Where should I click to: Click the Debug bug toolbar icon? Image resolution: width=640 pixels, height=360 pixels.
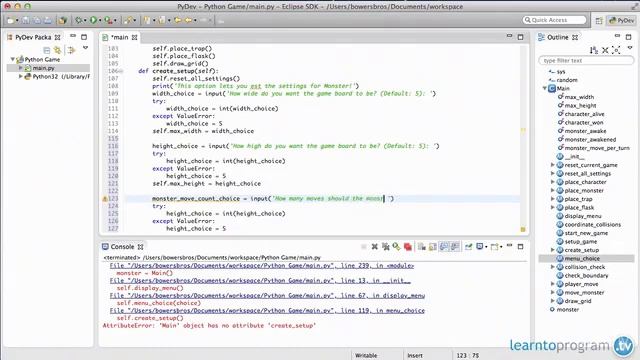[x=78, y=20]
